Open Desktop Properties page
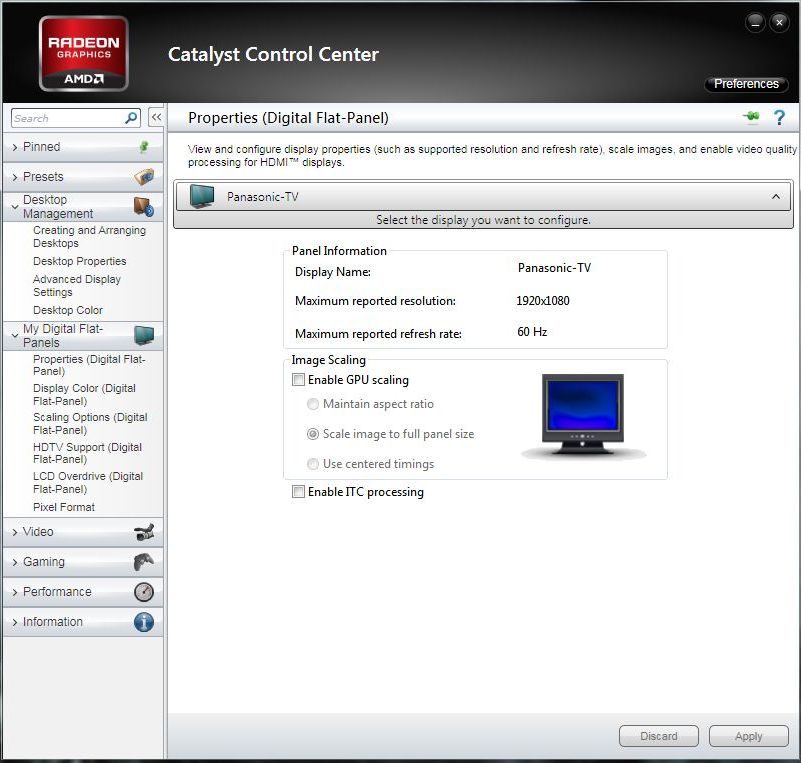801x763 pixels. coord(80,261)
